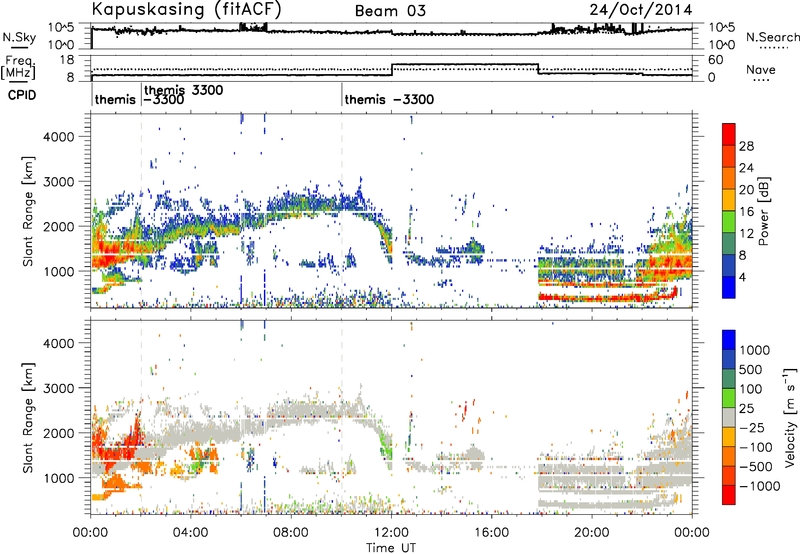Click the 'themis -3300' CPID label near 10:00
Screen dimensions: 800x554
pyautogui.click(x=389, y=99)
